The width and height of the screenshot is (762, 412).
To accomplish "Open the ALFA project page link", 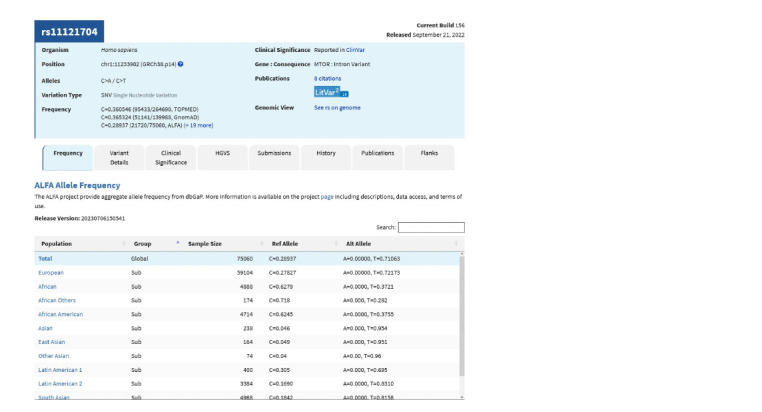I will (327, 197).
